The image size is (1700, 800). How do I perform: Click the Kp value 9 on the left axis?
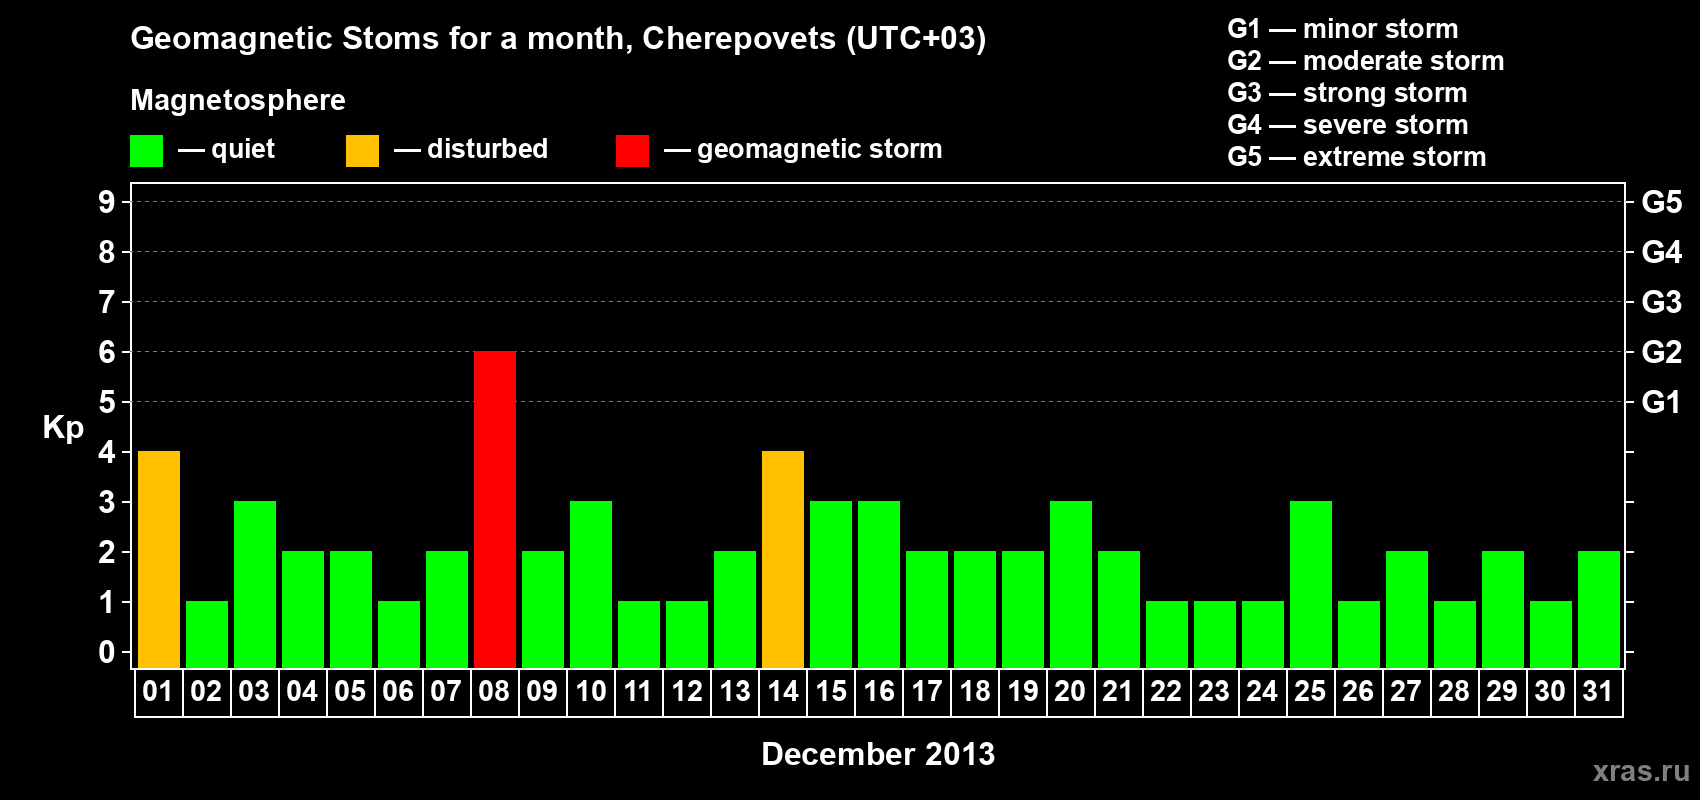pyautogui.click(x=107, y=202)
